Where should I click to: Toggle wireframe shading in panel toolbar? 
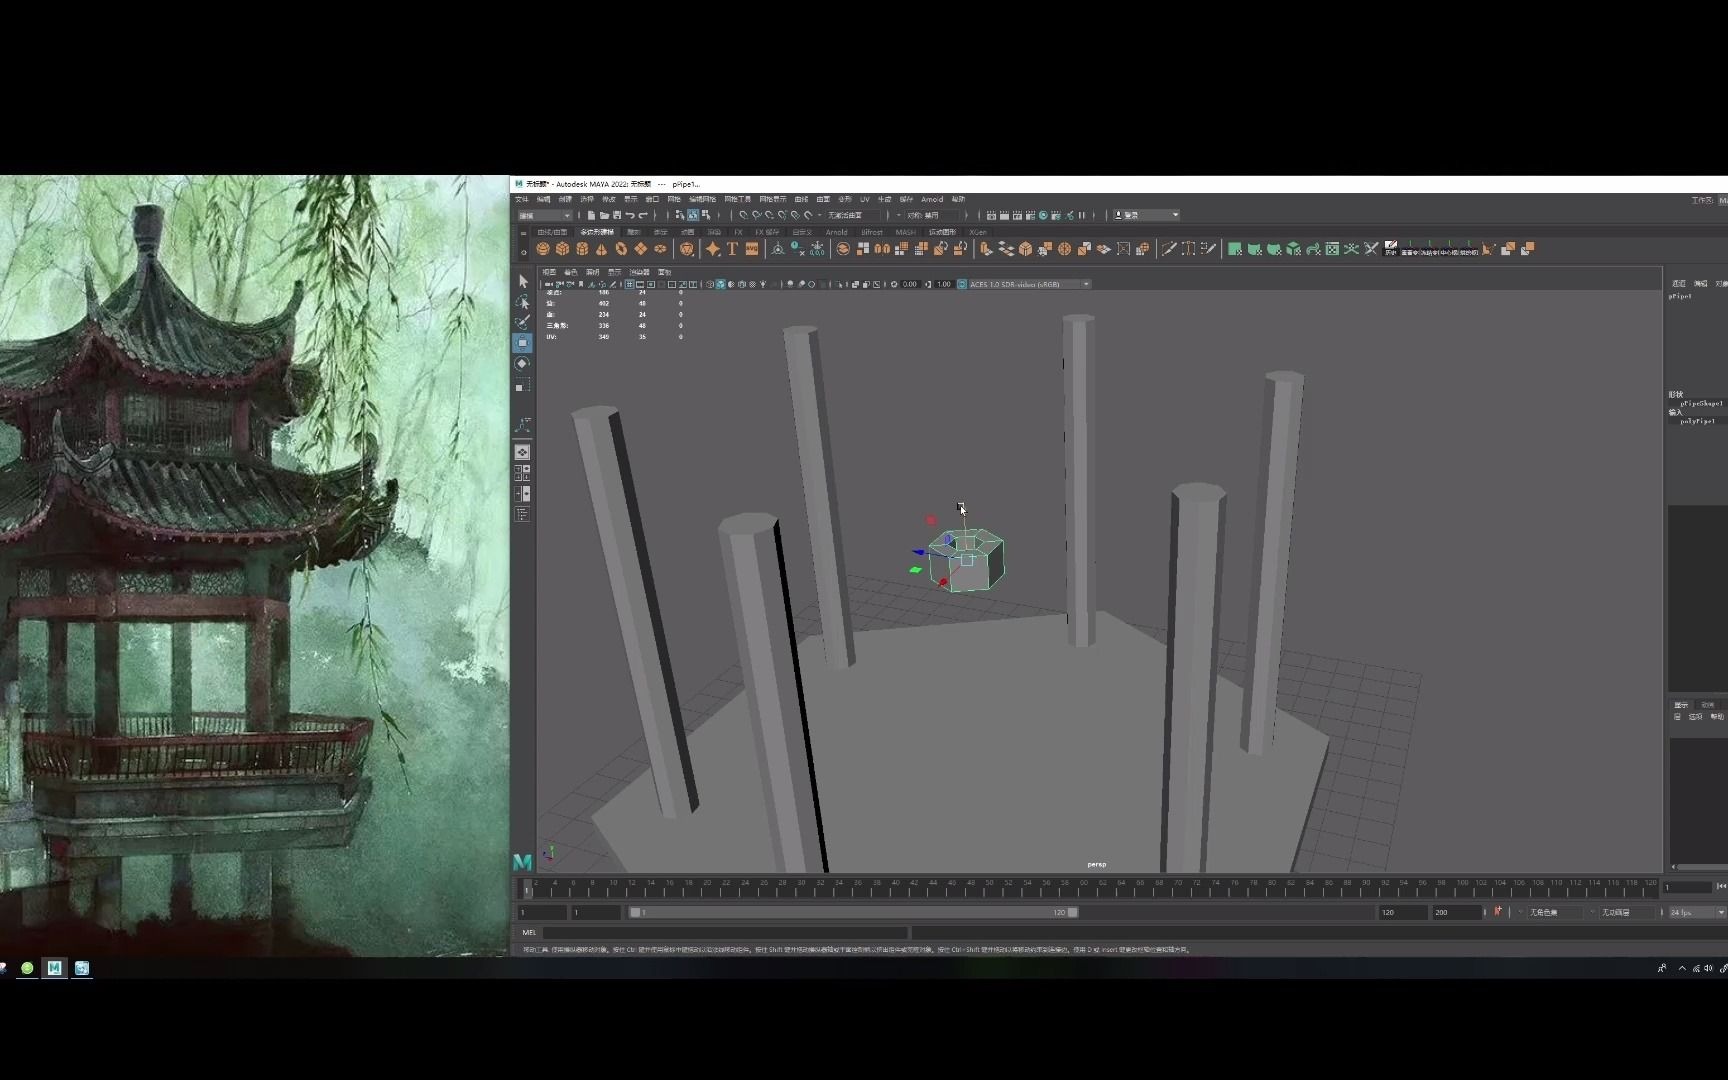click(710, 284)
